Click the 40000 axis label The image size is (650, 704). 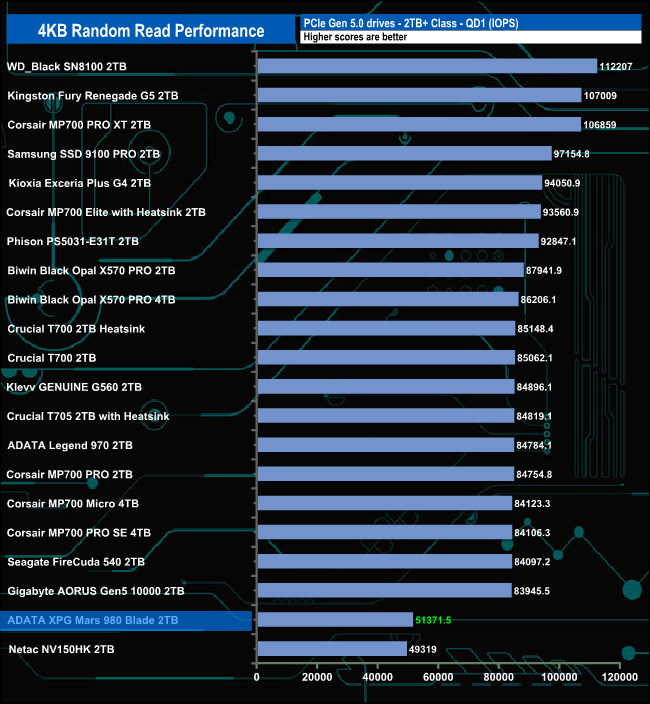[x=378, y=677]
